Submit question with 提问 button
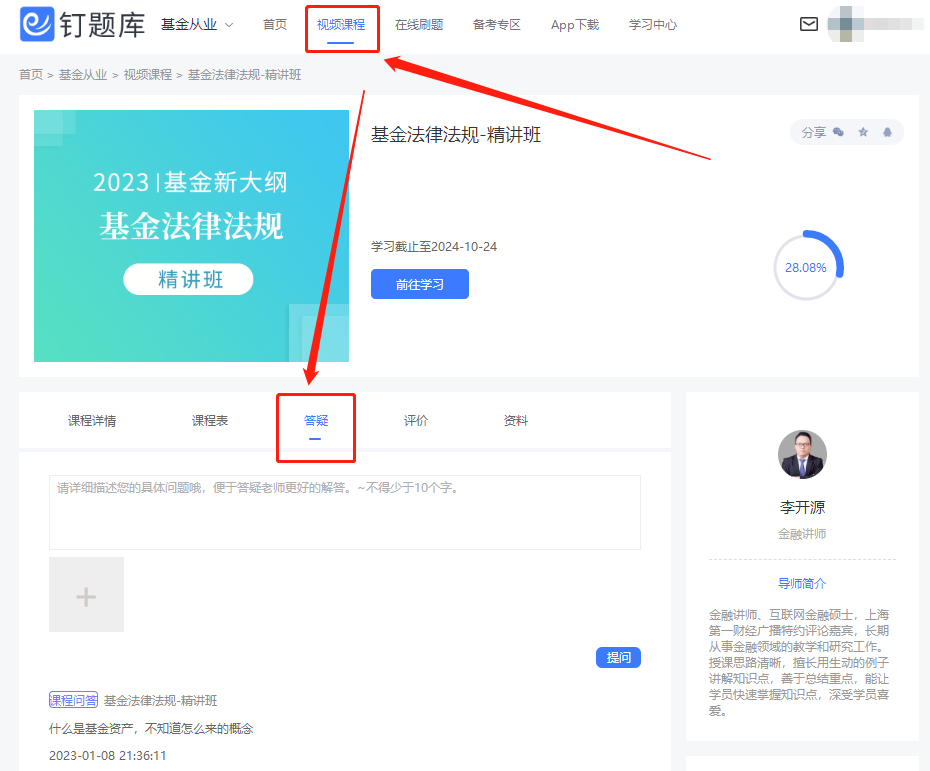This screenshot has height=771, width=930. coord(618,657)
